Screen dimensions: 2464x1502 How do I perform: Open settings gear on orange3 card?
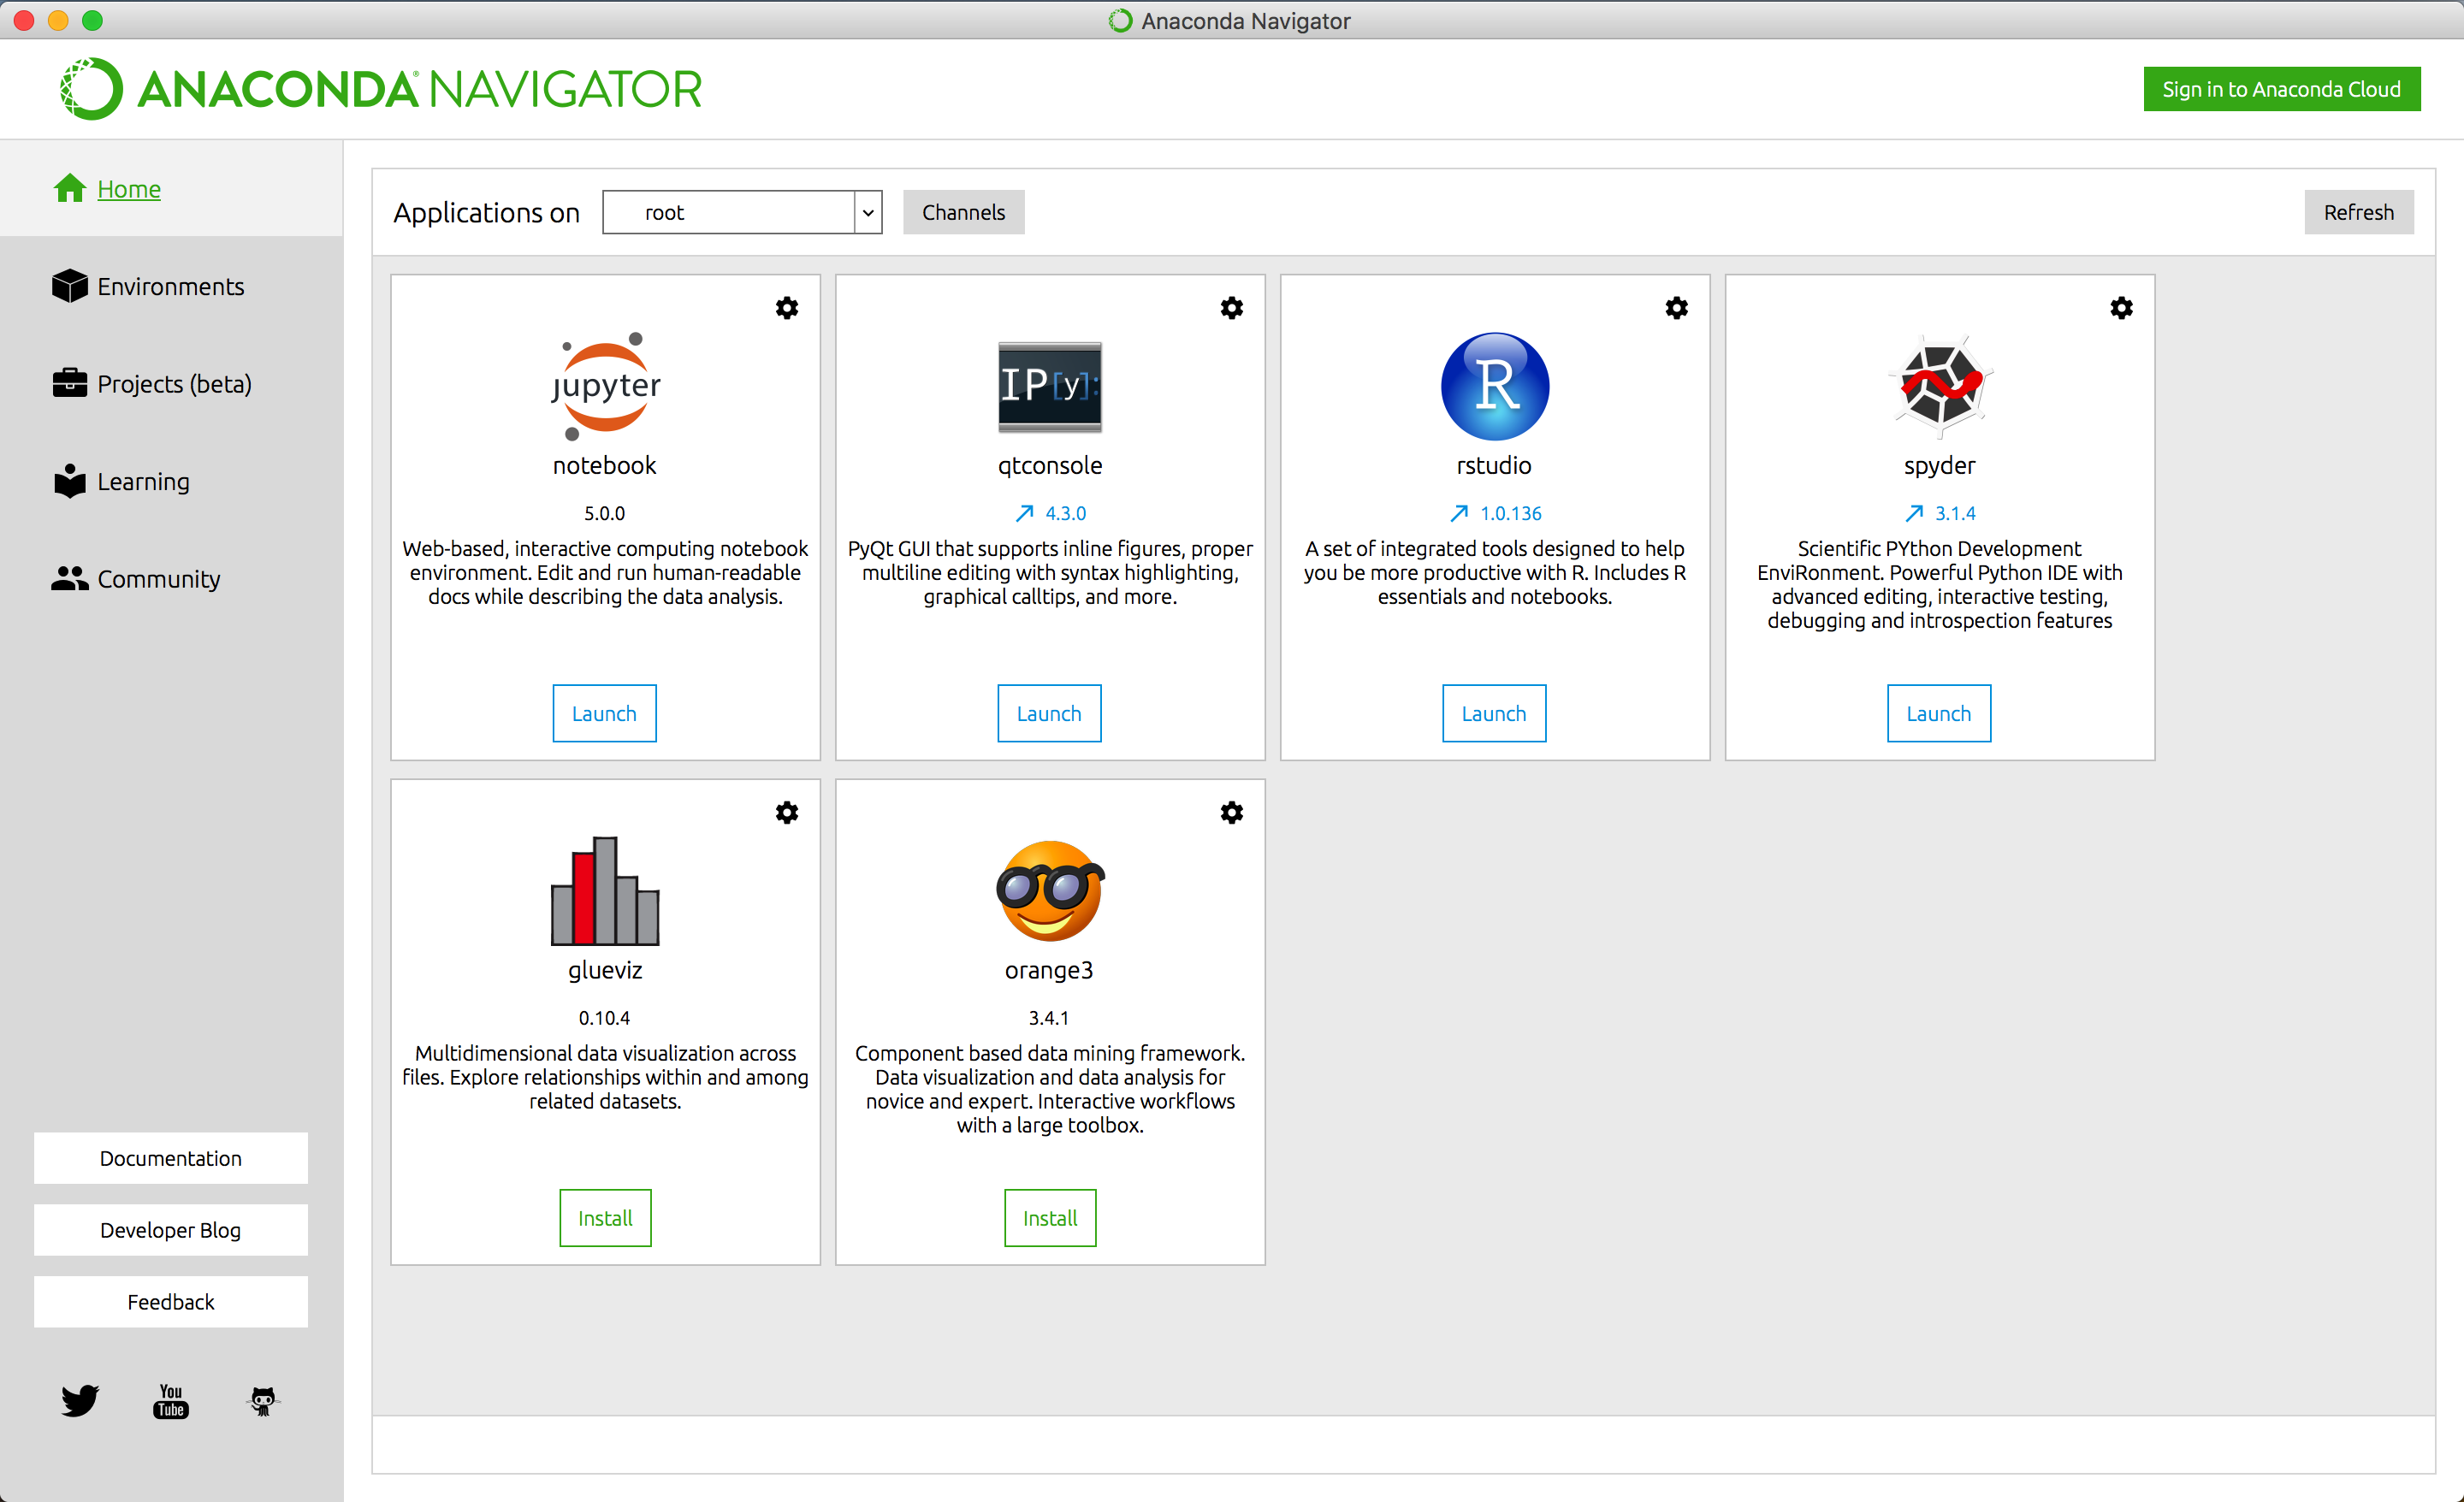[x=1232, y=813]
